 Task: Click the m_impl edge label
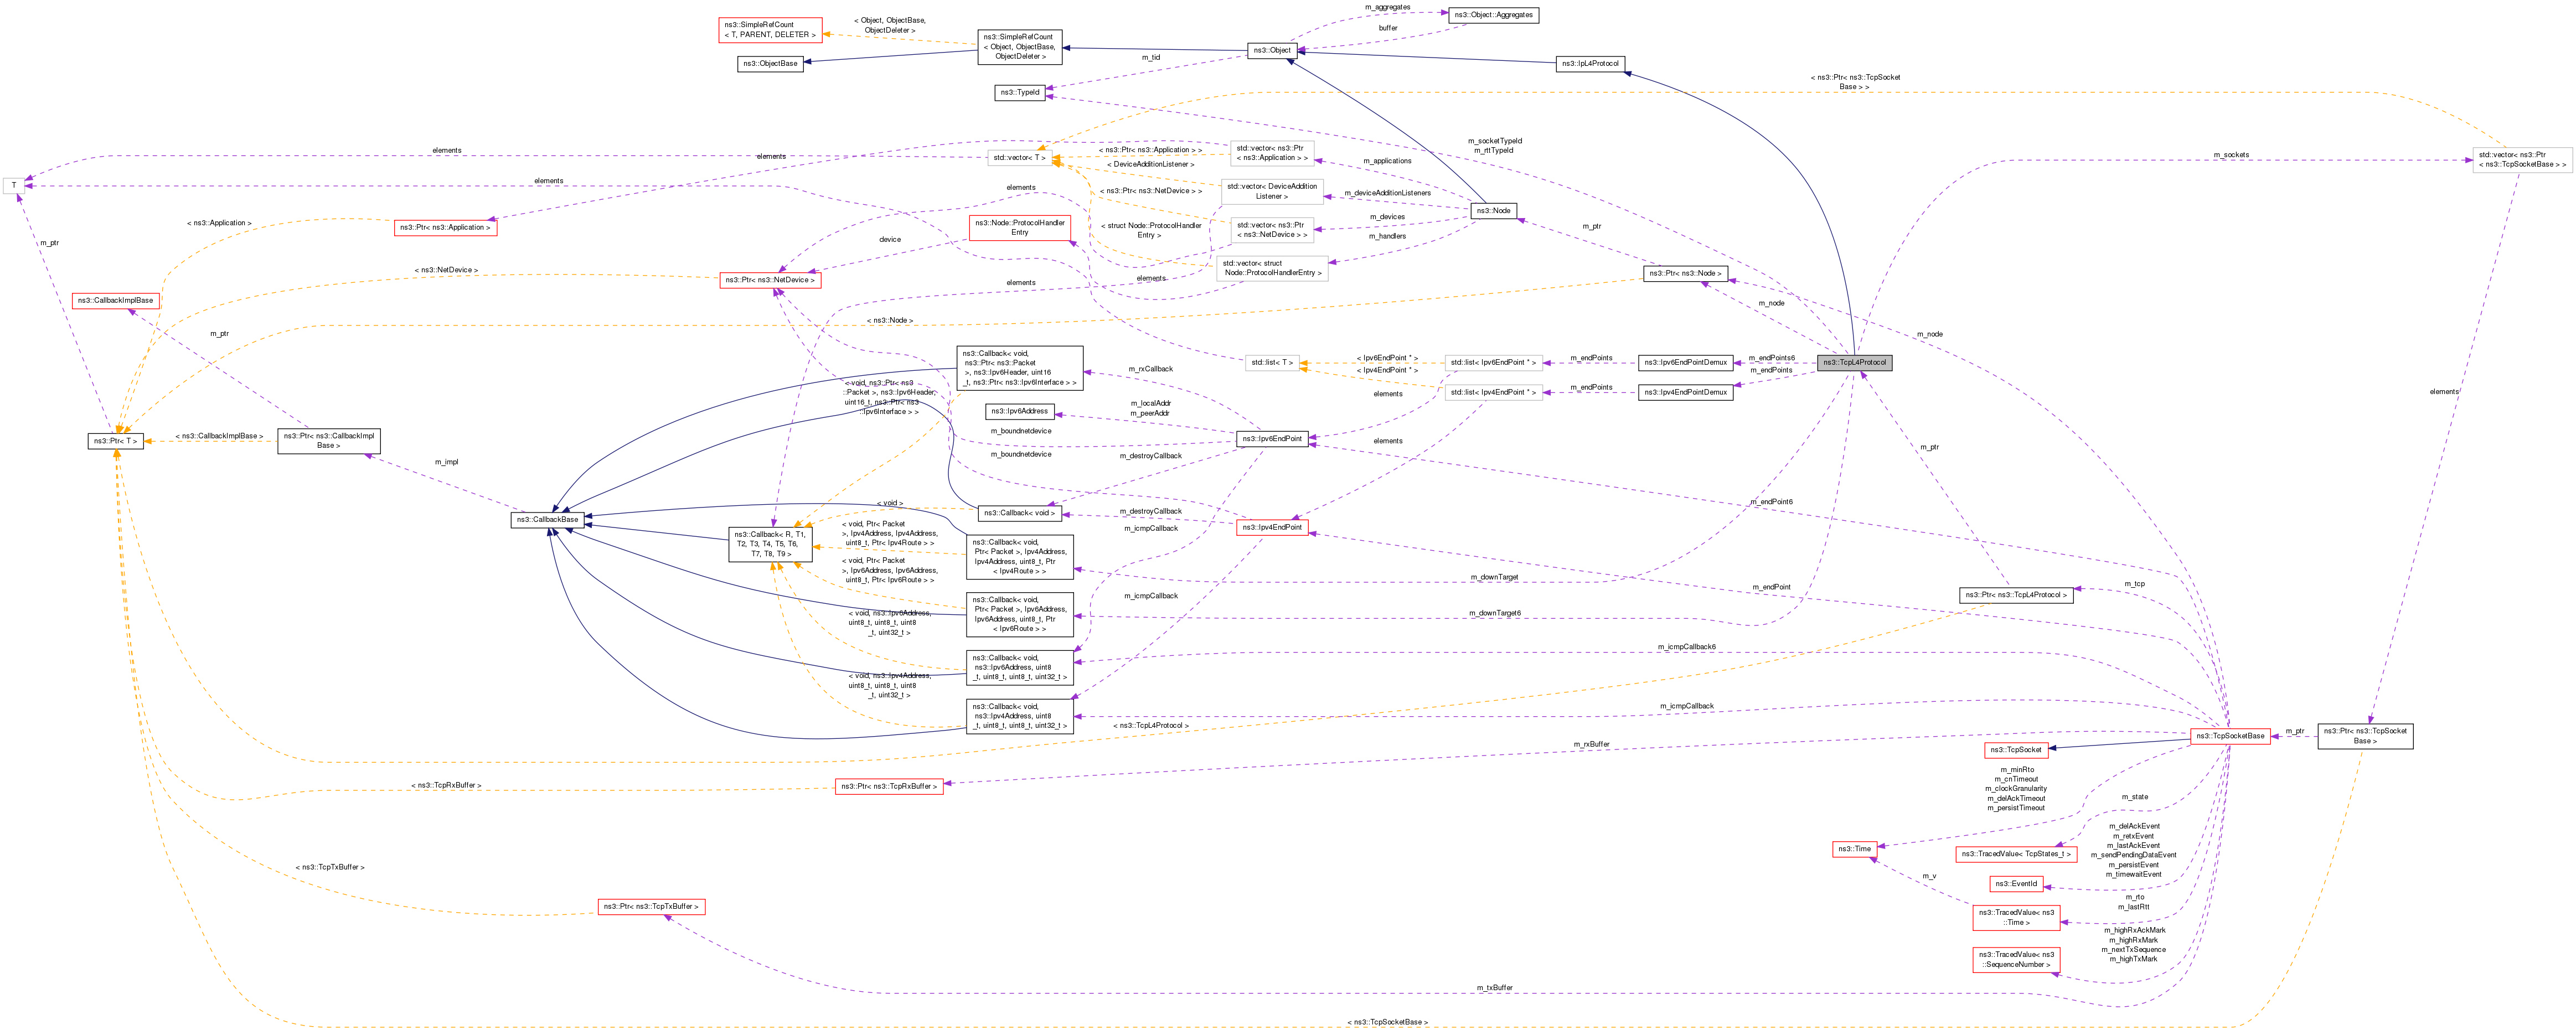coord(446,462)
